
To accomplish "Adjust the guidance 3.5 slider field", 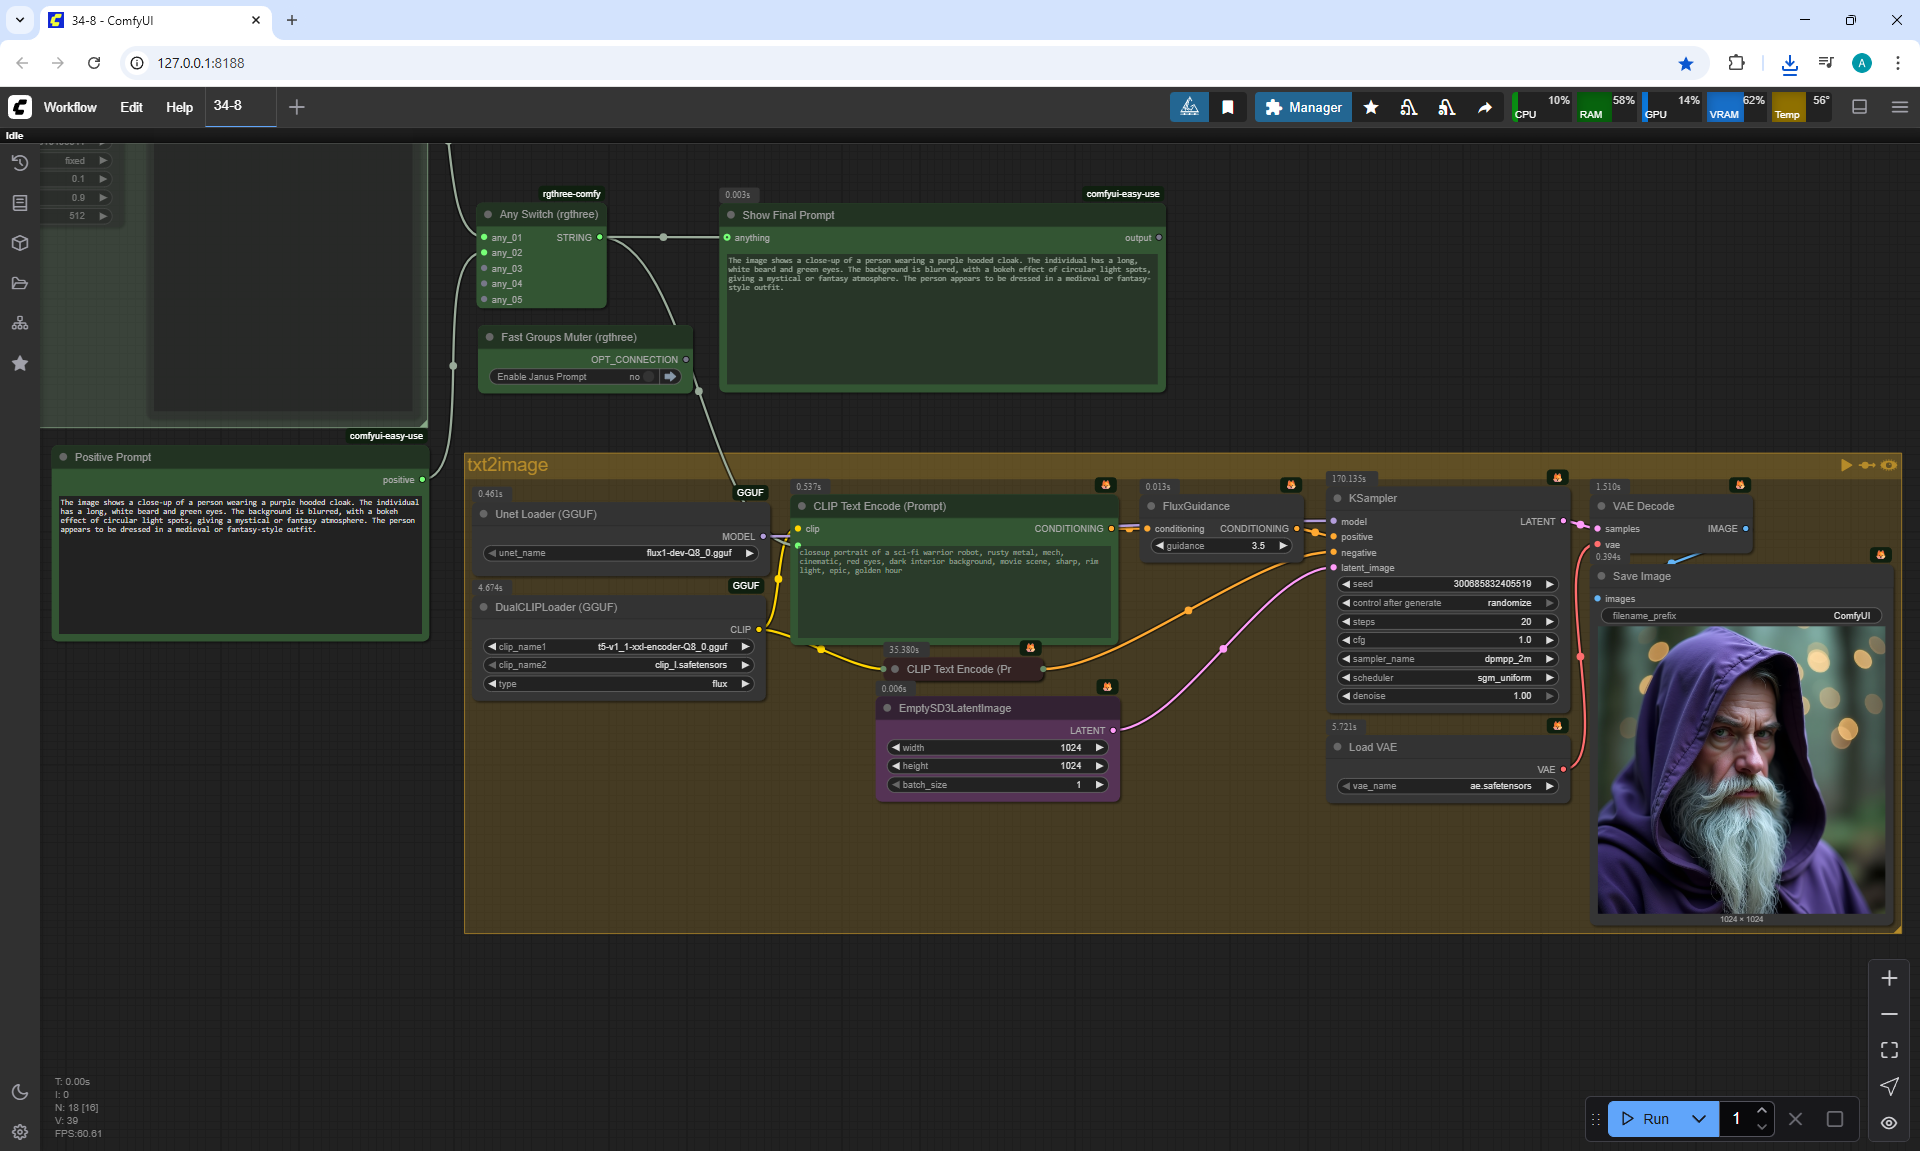I will coord(1221,546).
